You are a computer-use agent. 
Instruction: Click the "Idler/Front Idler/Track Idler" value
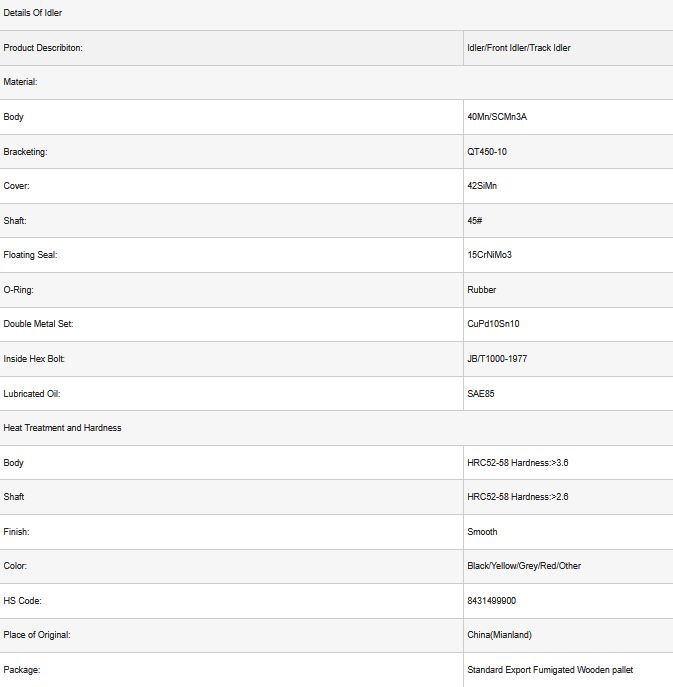518,48
